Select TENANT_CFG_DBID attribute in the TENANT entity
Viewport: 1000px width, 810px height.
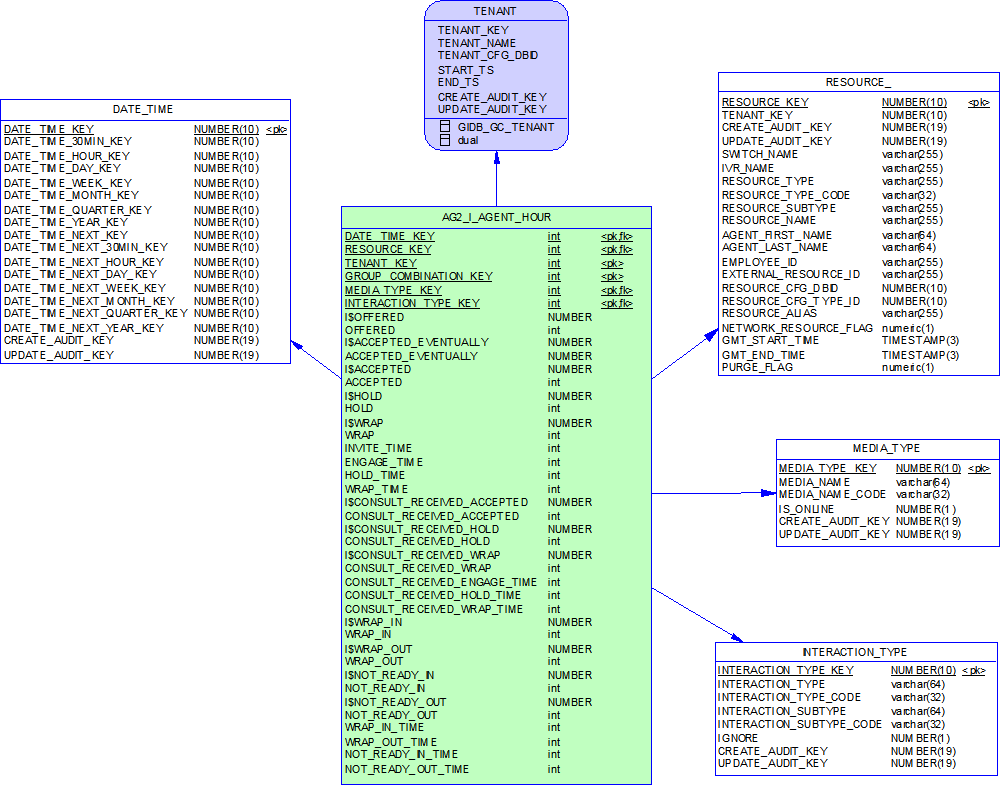487,56
